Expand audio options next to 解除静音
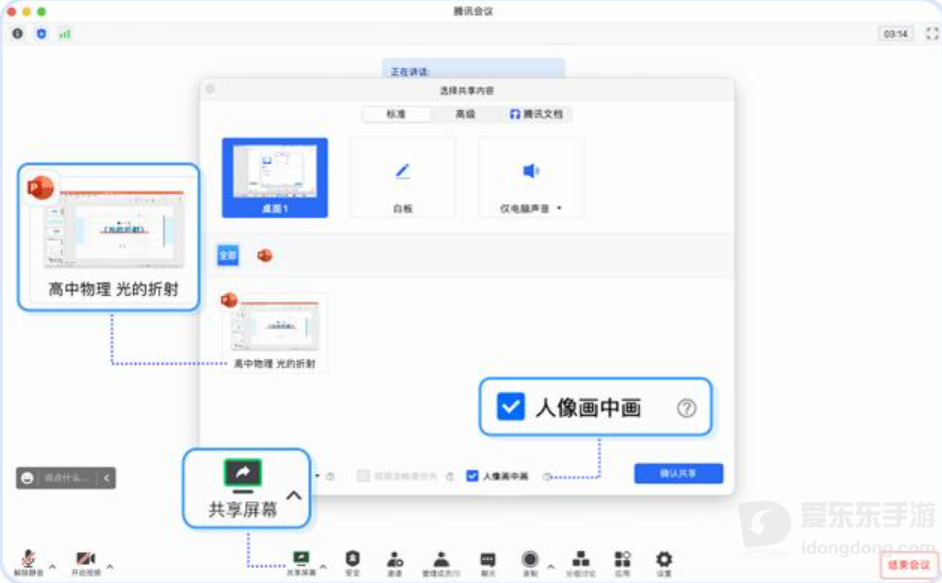 [x=53, y=566]
